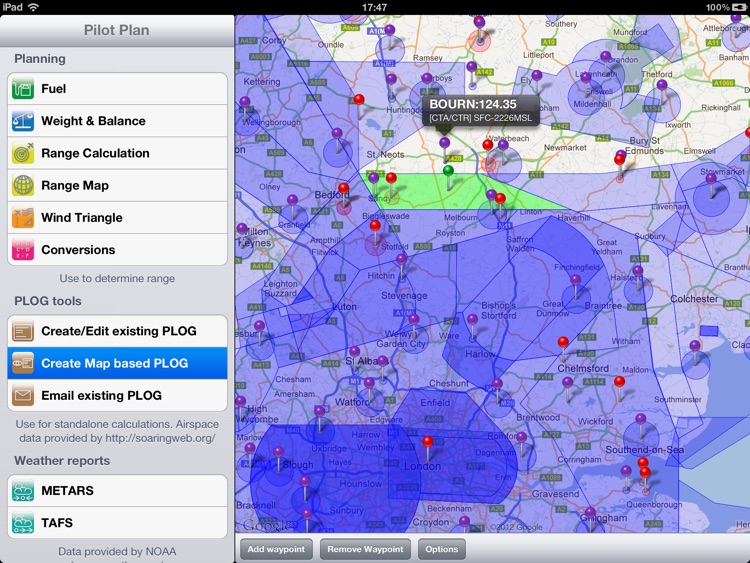Viewport: 750px width, 563px height.
Task: Tap the BOURN:124.35 airspace callout
Action: (481, 110)
